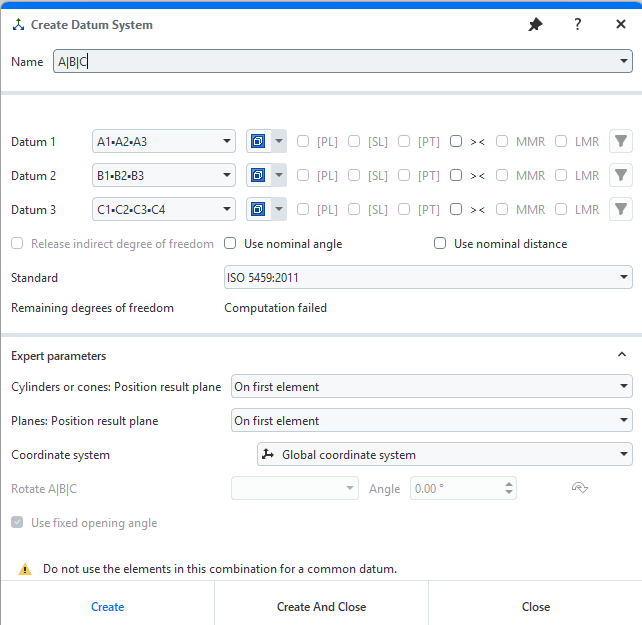
Task: Collapse the Expert parameters section
Action: (621, 355)
